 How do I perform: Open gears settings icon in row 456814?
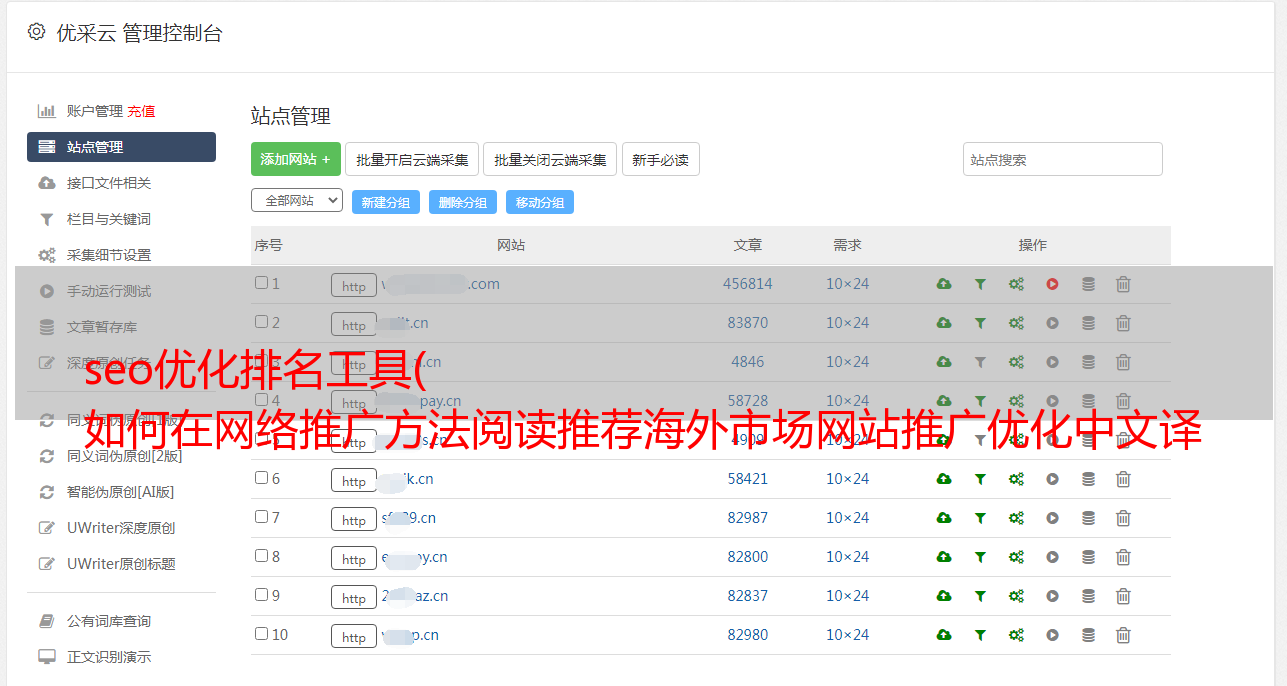click(x=1016, y=284)
